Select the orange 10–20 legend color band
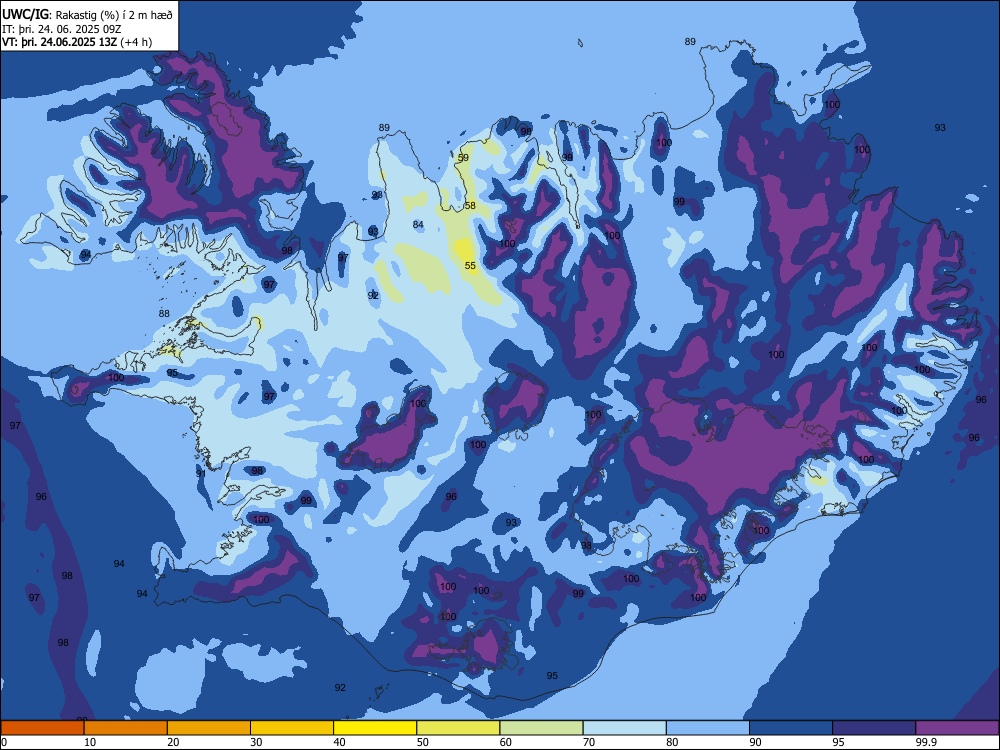 click(x=126, y=728)
